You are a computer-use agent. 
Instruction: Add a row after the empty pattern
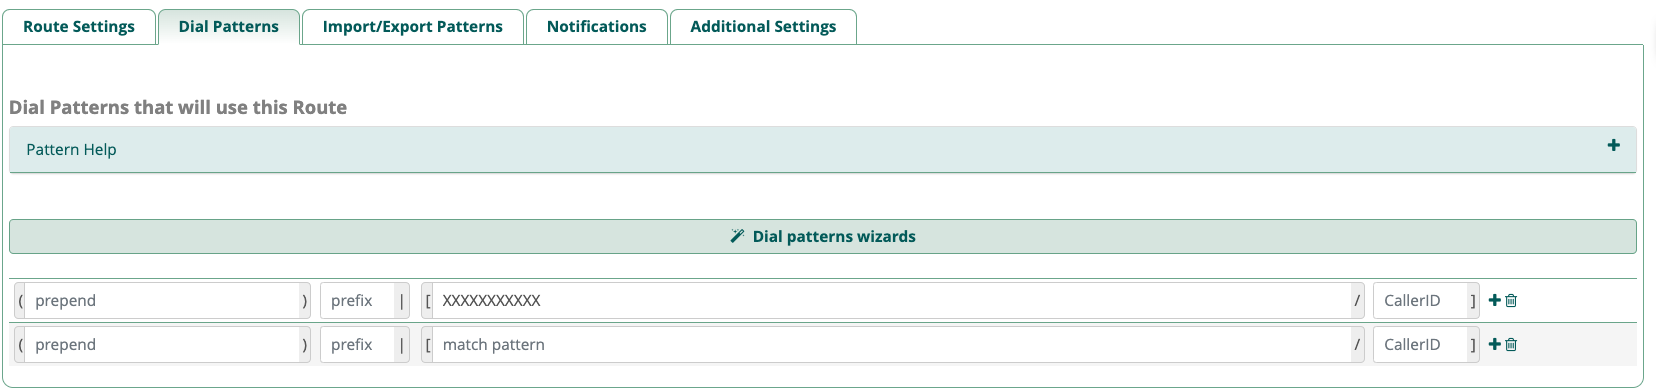tap(1495, 344)
